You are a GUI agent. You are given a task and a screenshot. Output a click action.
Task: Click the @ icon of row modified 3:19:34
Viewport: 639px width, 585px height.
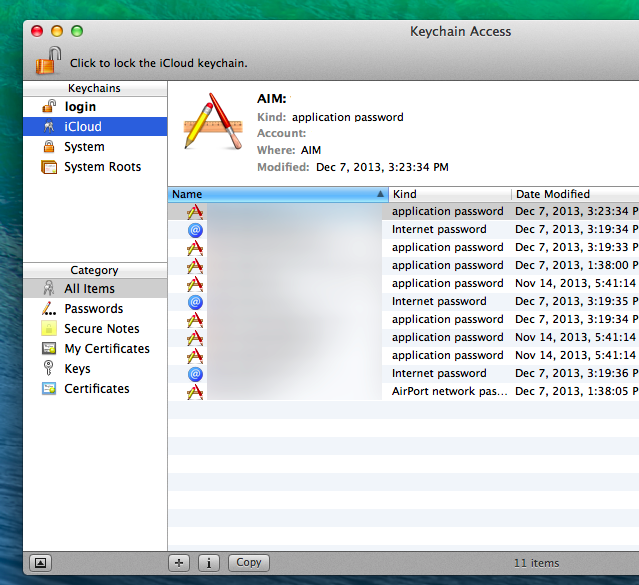196,230
